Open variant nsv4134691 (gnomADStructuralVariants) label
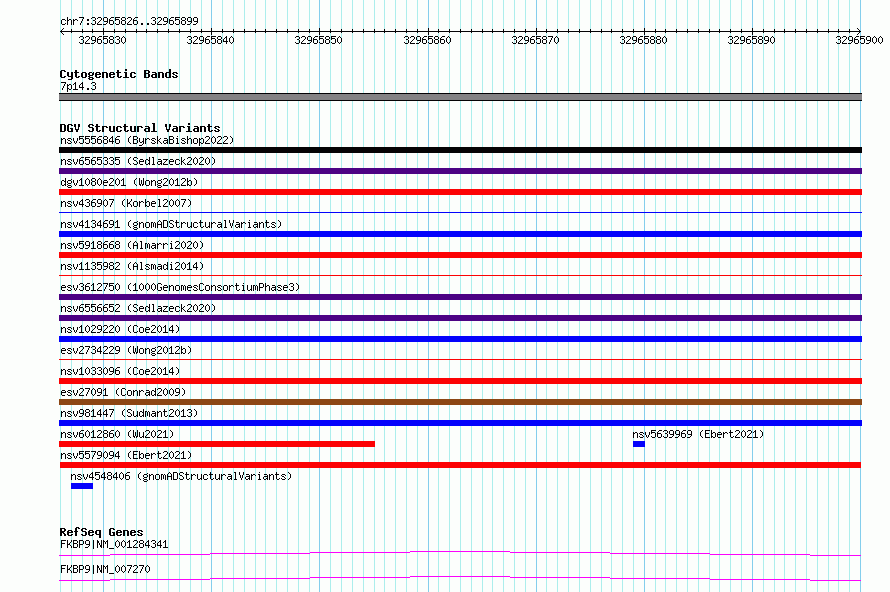 [x=171, y=224]
